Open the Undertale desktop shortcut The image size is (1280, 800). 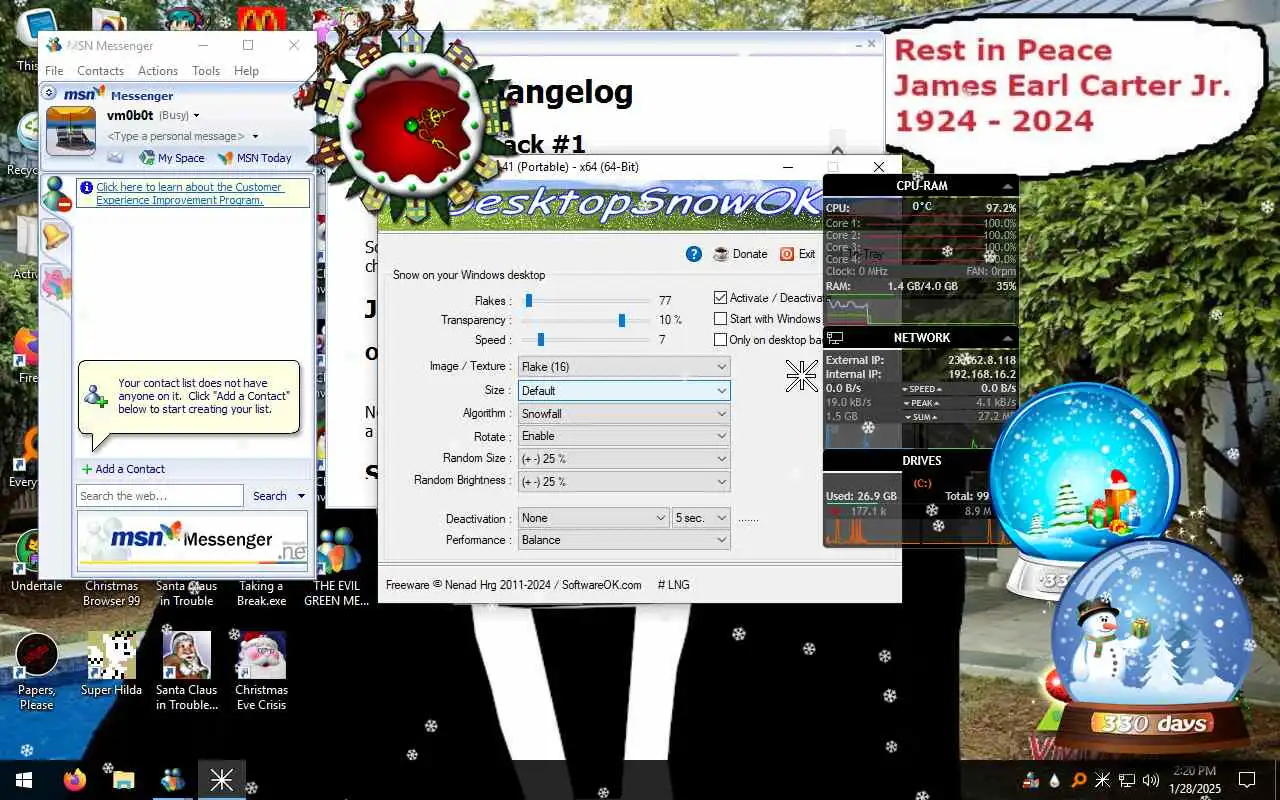pyautogui.click(x=36, y=562)
